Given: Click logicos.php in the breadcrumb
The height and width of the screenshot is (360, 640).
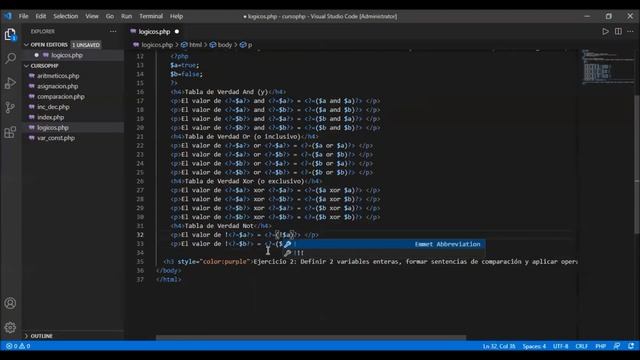Looking at the screenshot, I should pyautogui.click(x=157, y=45).
